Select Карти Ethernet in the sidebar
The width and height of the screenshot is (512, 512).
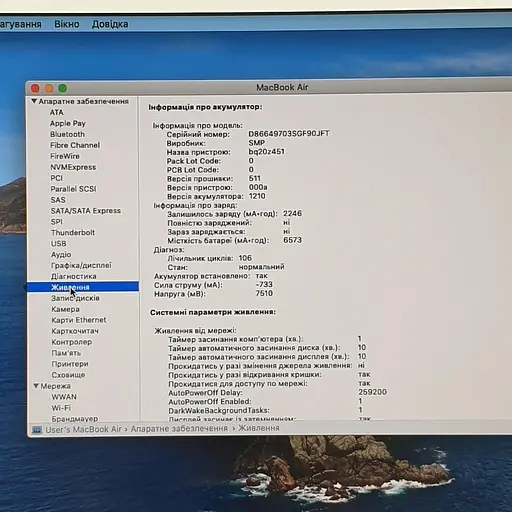tap(79, 320)
